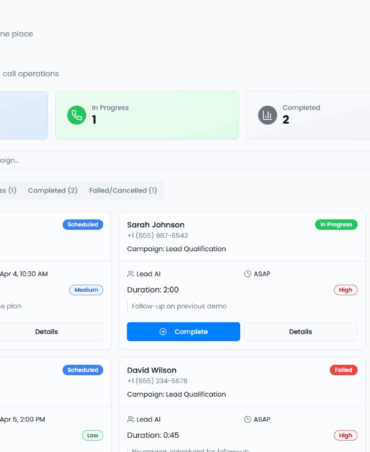Click phone number +1 (555) 234-5678
The image size is (370, 452).
point(157,381)
